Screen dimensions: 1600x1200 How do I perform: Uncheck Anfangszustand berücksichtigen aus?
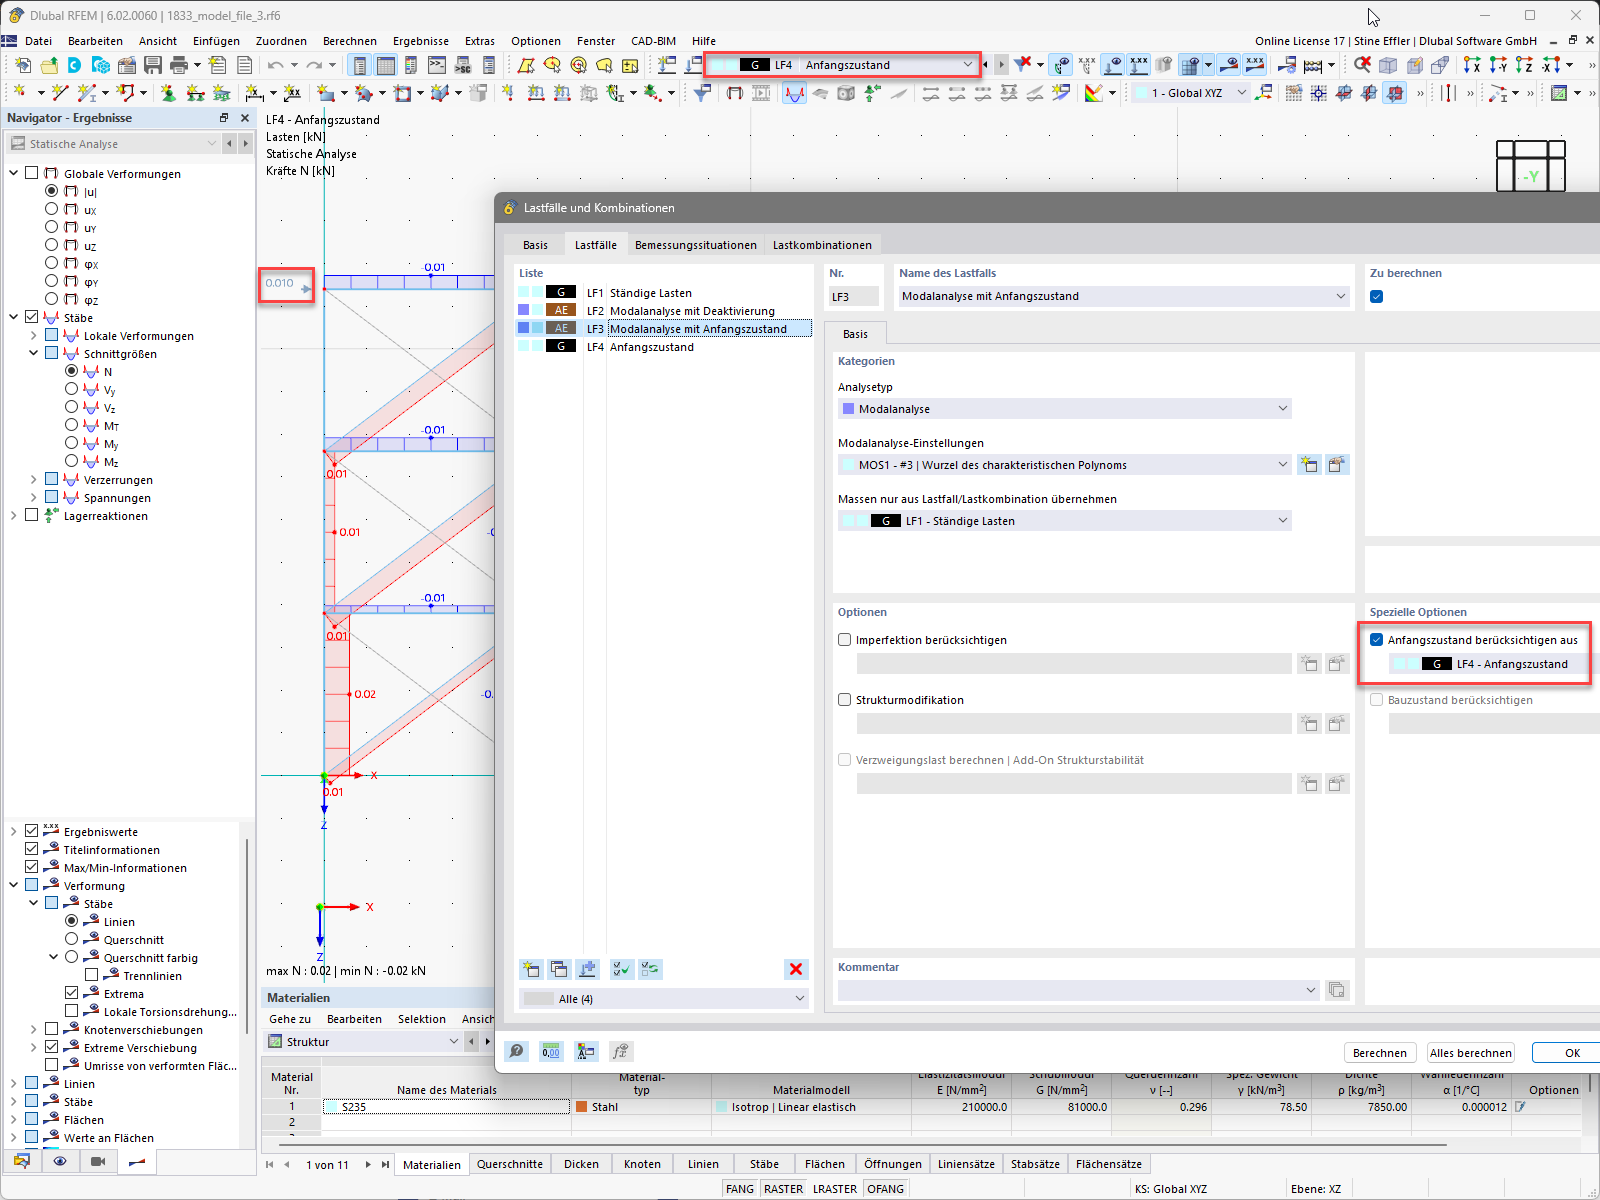[1377, 639]
